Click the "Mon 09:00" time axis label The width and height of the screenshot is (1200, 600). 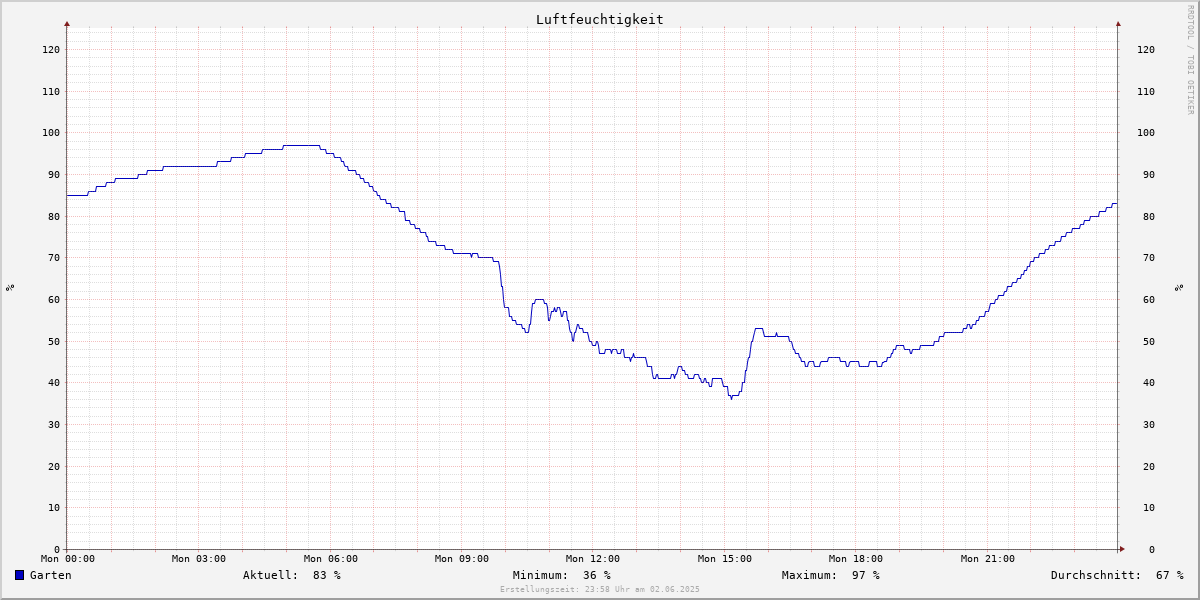(x=462, y=559)
